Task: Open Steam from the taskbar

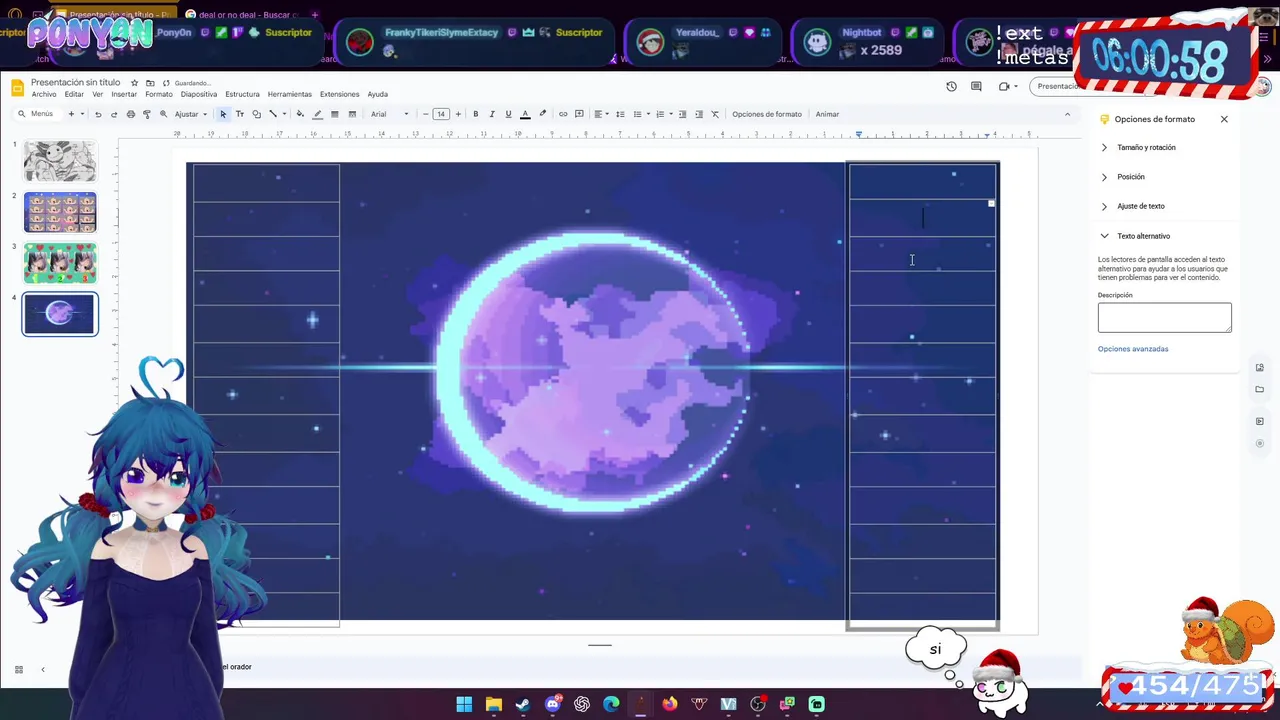Action: click(x=523, y=704)
